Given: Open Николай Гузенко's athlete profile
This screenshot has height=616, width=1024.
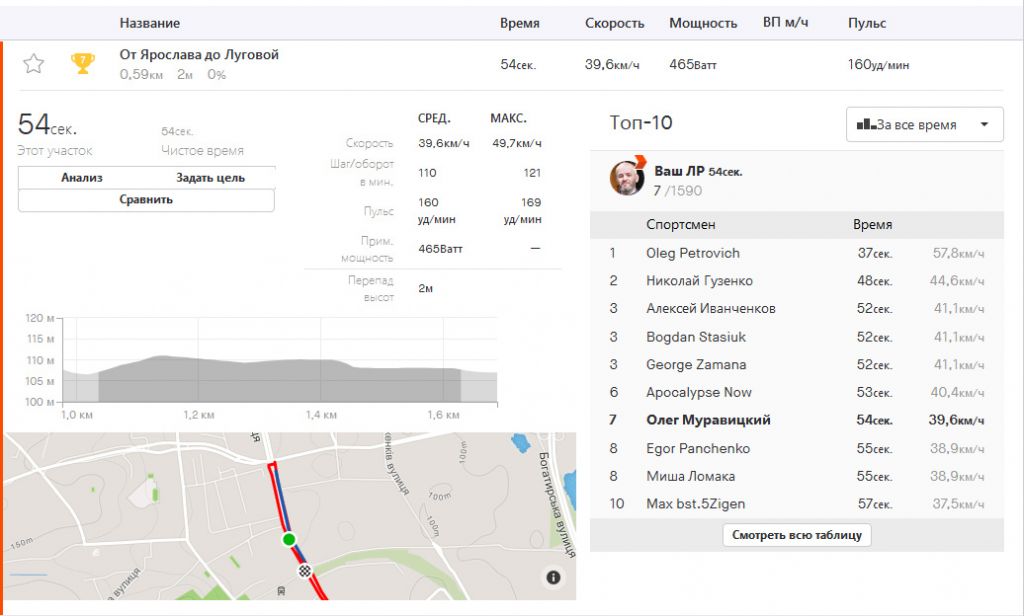Looking at the screenshot, I should (x=699, y=281).
